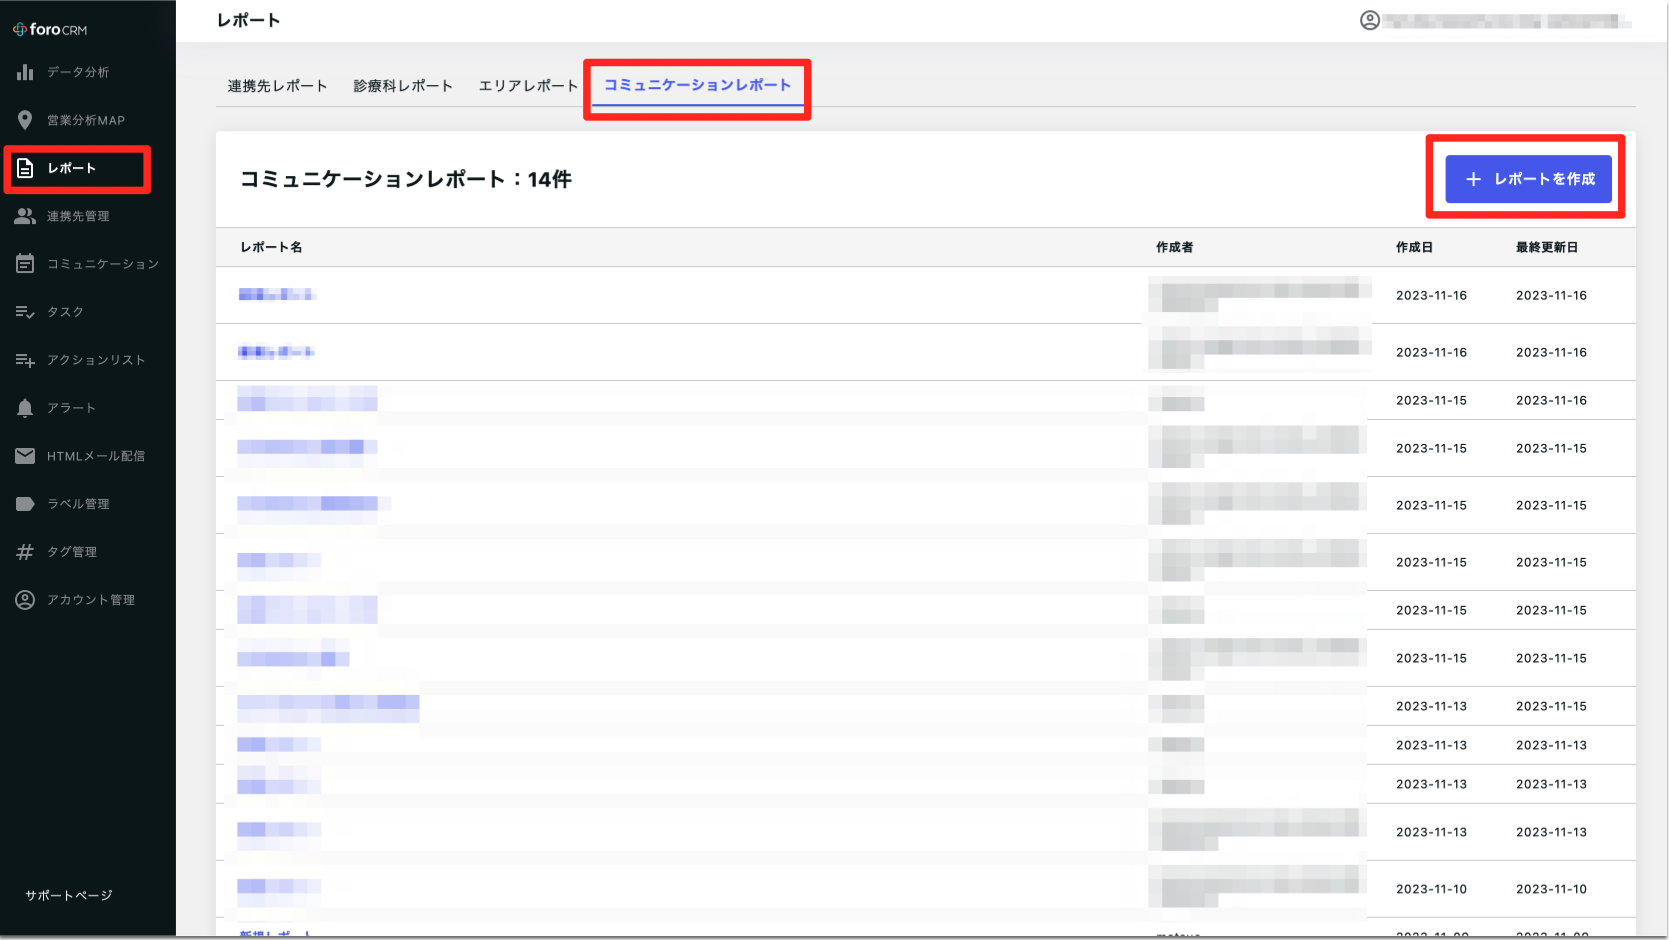Navigate to コミュニケーション in the sidebar
1669x940 pixels.
88,264
